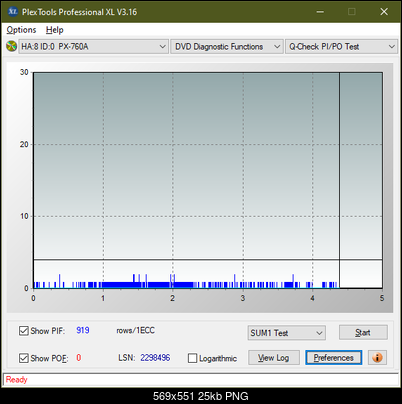Click the PIF value 919

(x=83, y=330)
